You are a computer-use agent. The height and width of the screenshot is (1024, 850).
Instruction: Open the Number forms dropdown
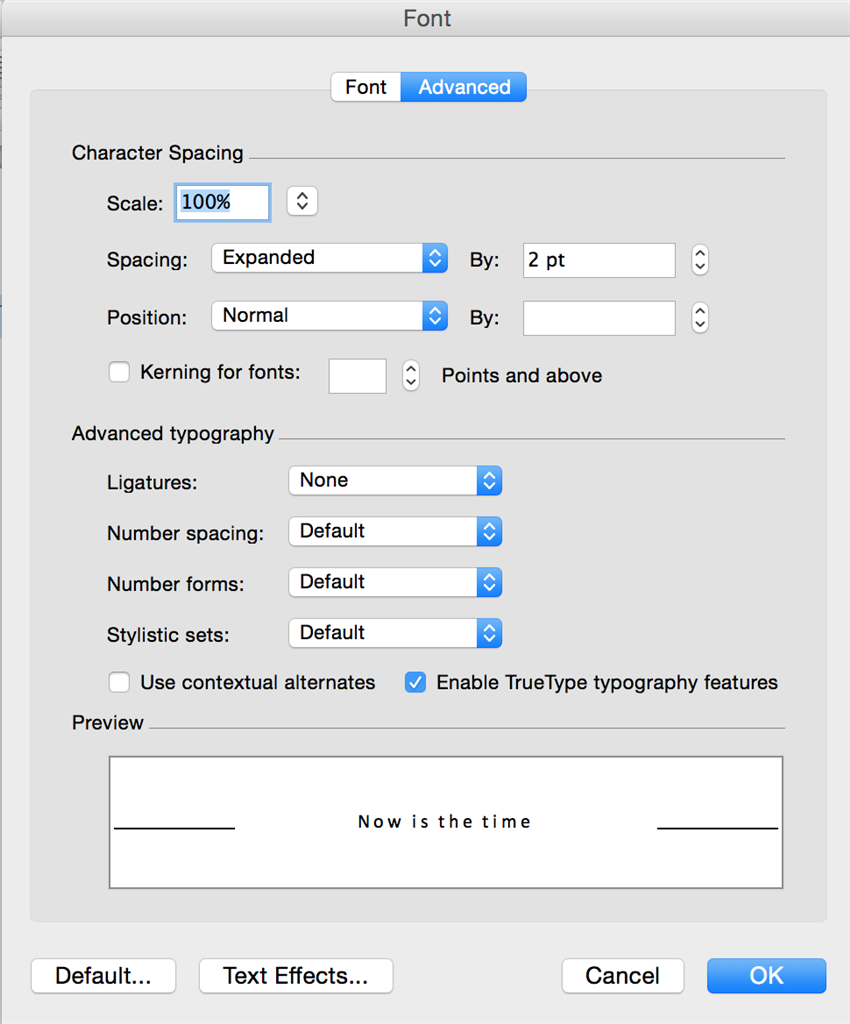click(x=394, y=582)
